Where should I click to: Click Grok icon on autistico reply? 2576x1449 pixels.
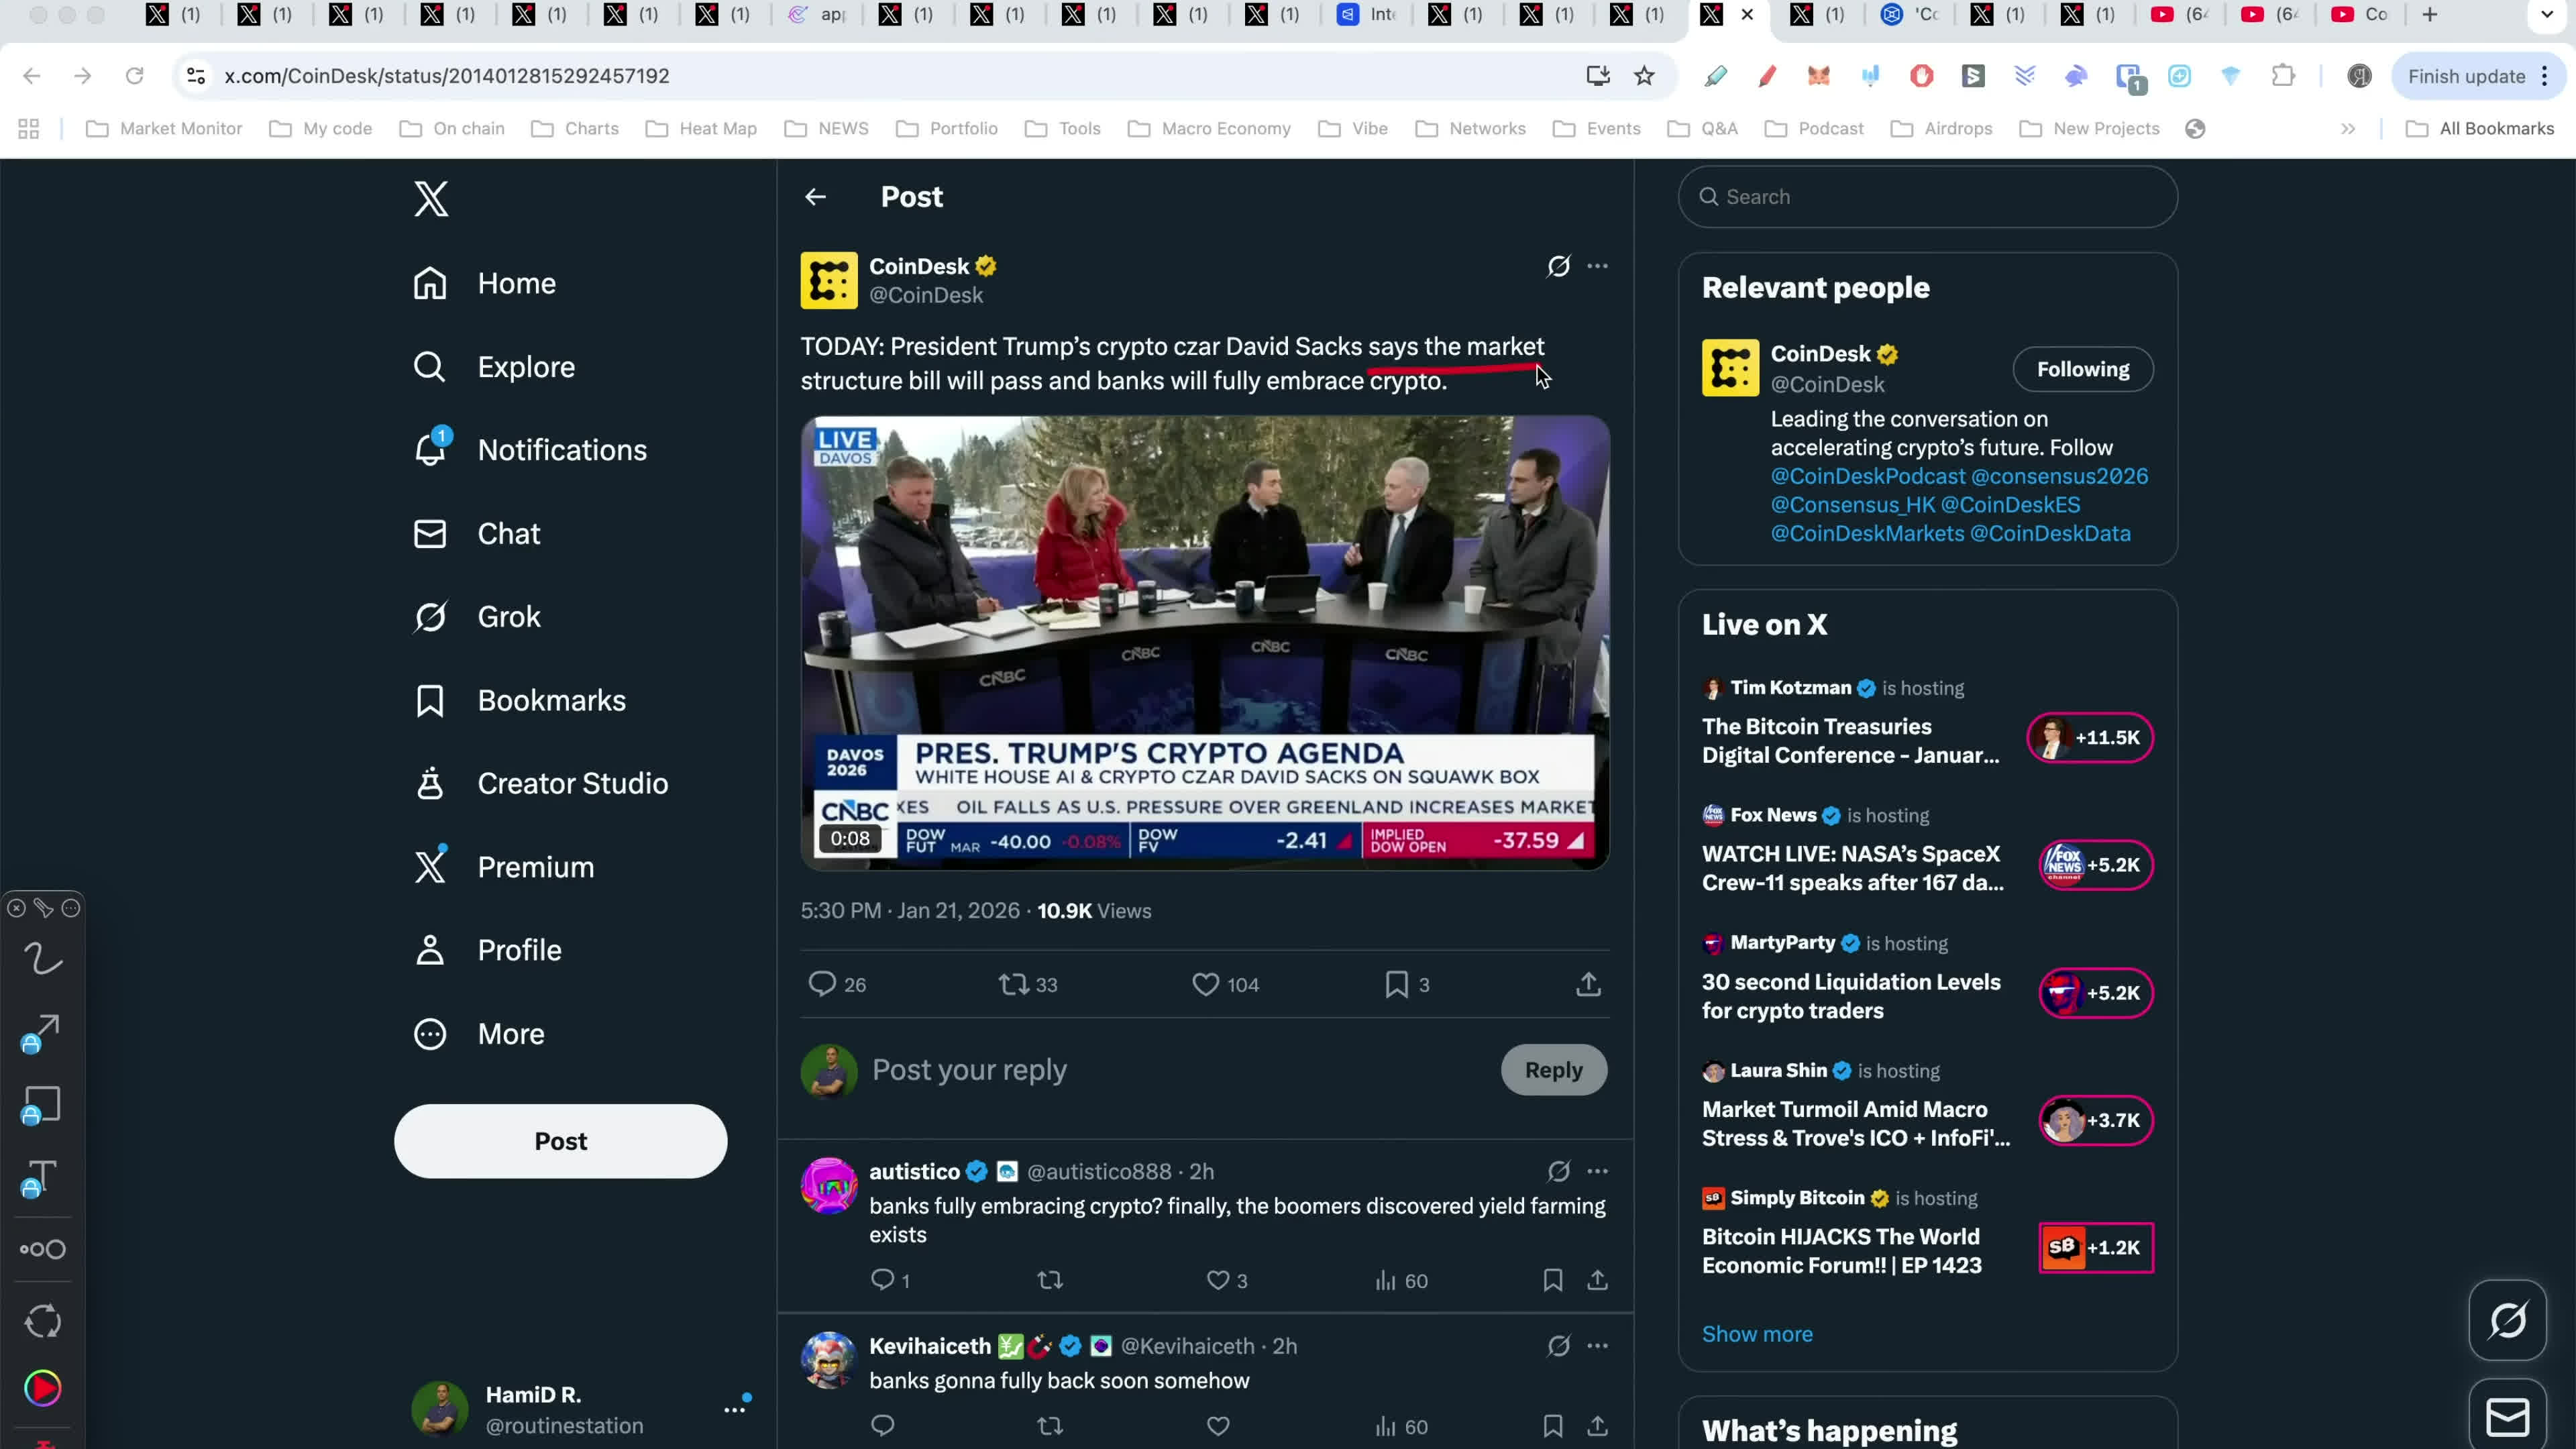coord(1558,1171)
